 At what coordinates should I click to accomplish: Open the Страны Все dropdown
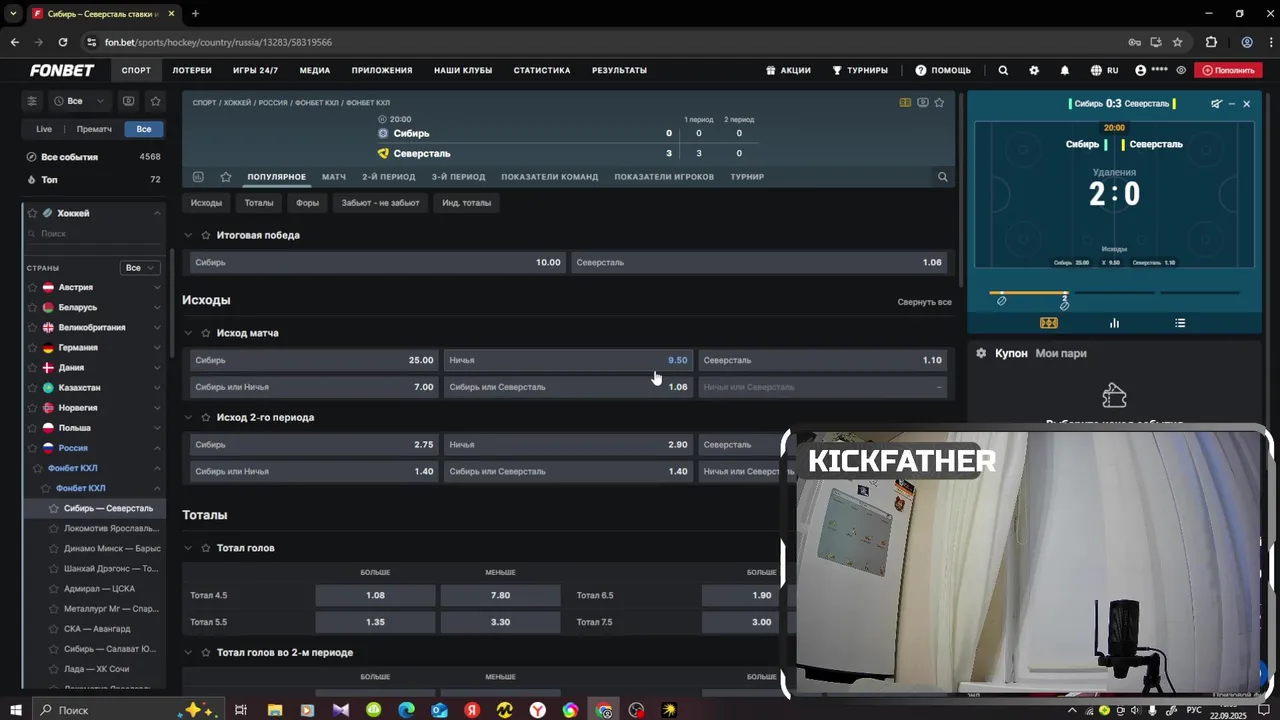pyautogui.click(x=139, y=268)
